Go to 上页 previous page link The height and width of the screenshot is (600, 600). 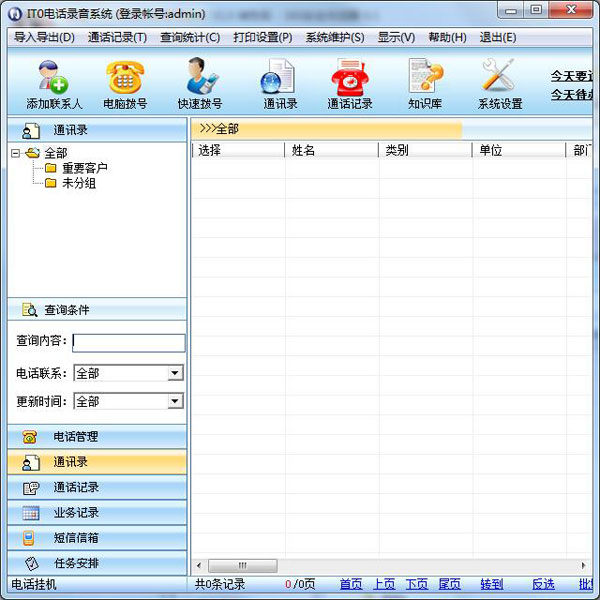(x=384, y=584)
